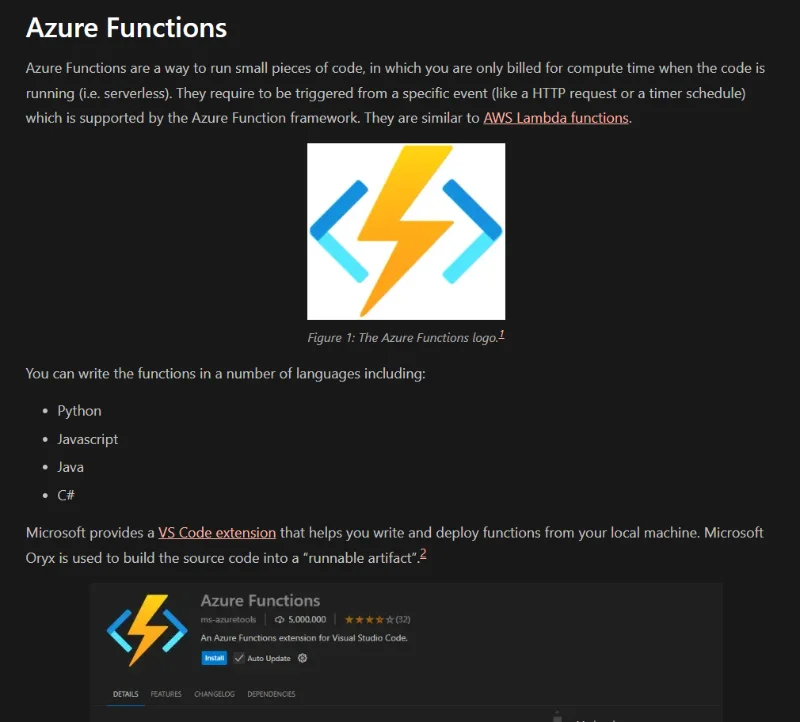
Task: Switch to the Features tab
Action: point(166,694)
